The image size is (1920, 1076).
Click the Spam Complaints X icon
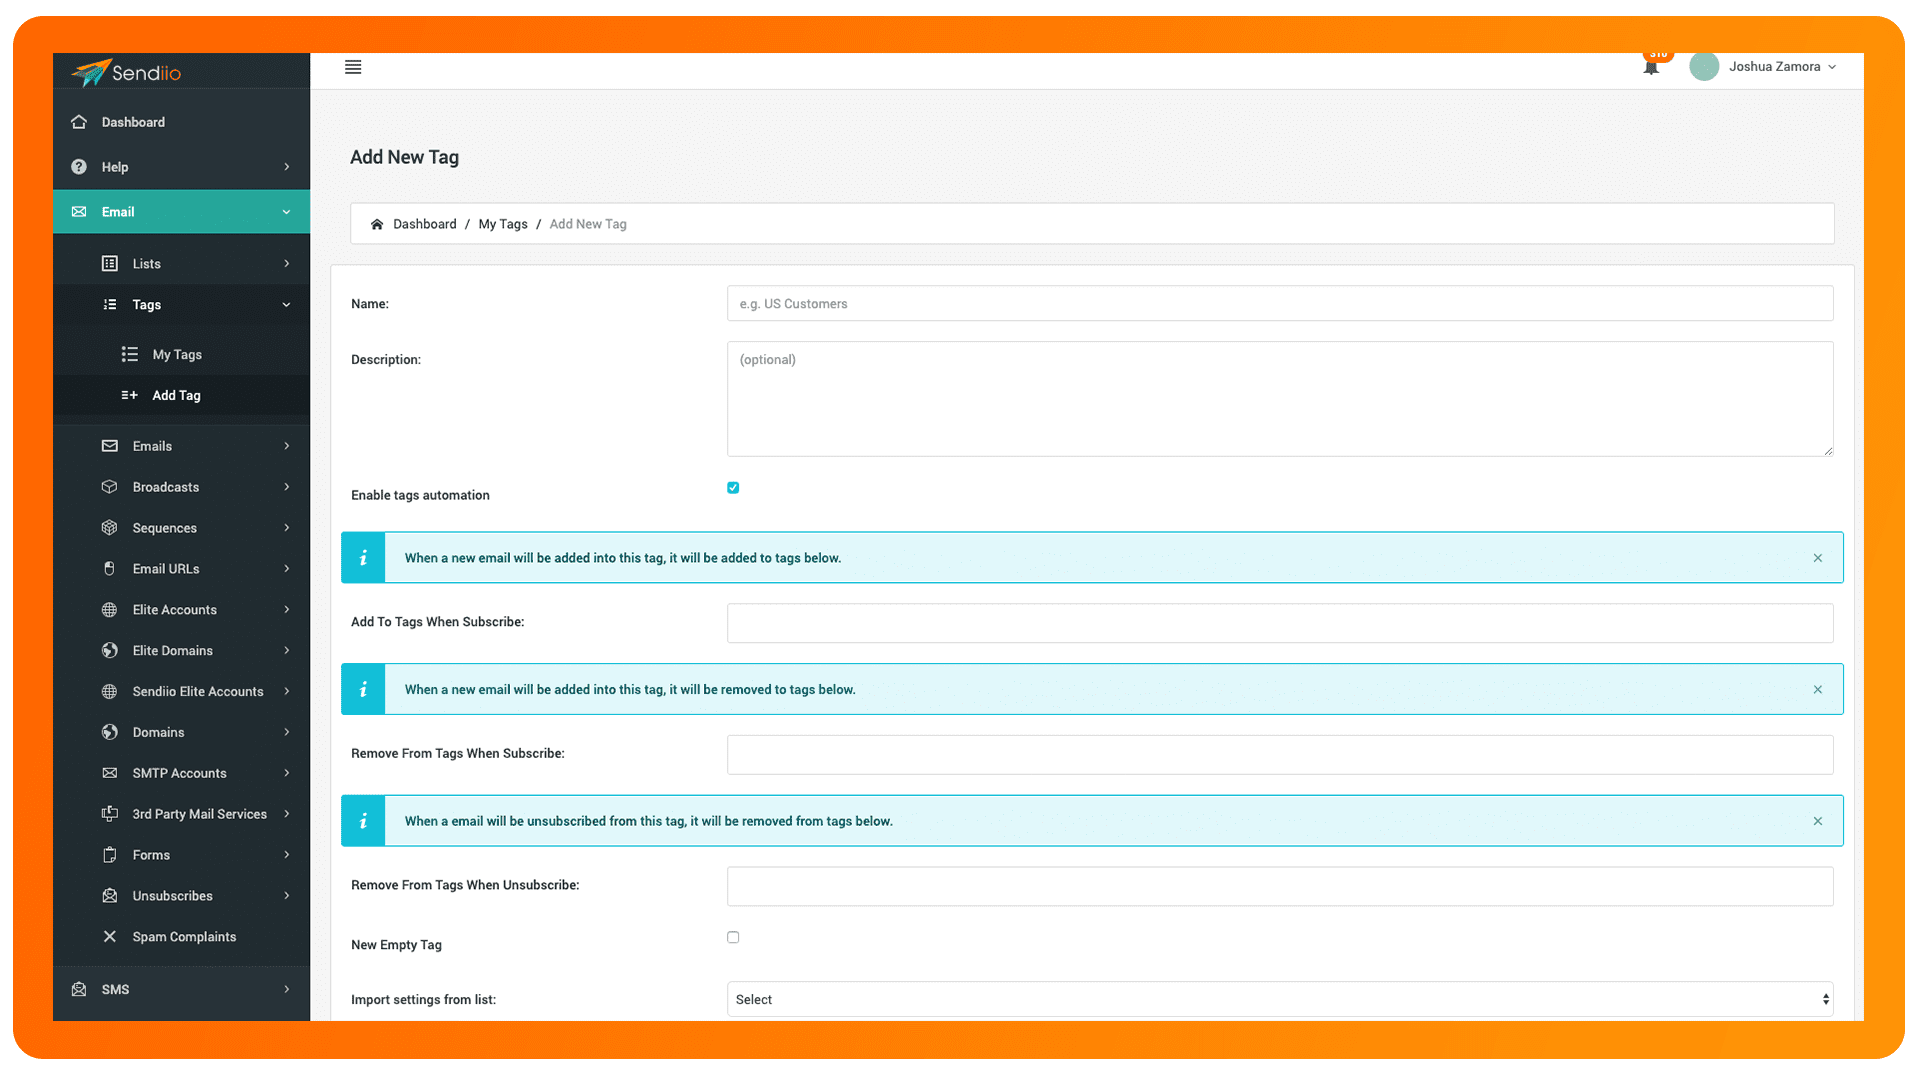(x=110, y=937)
